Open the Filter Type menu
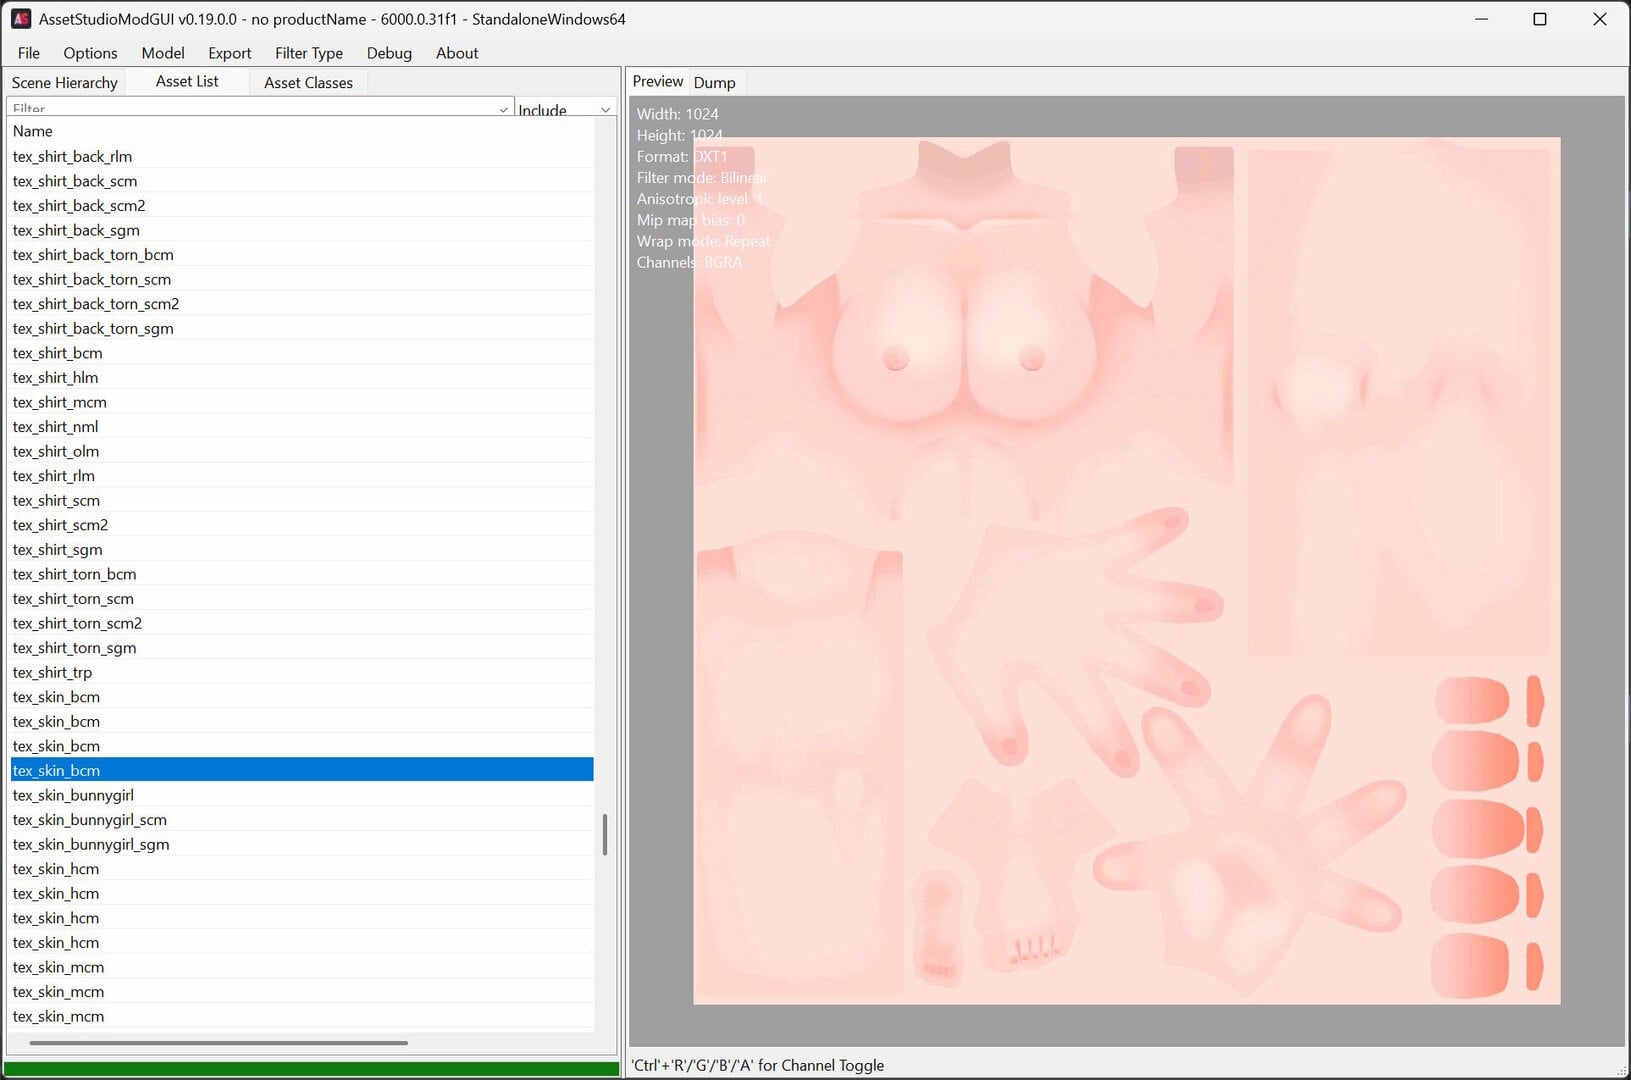This screenshot has width=1631, height=1080. point(309,53)
